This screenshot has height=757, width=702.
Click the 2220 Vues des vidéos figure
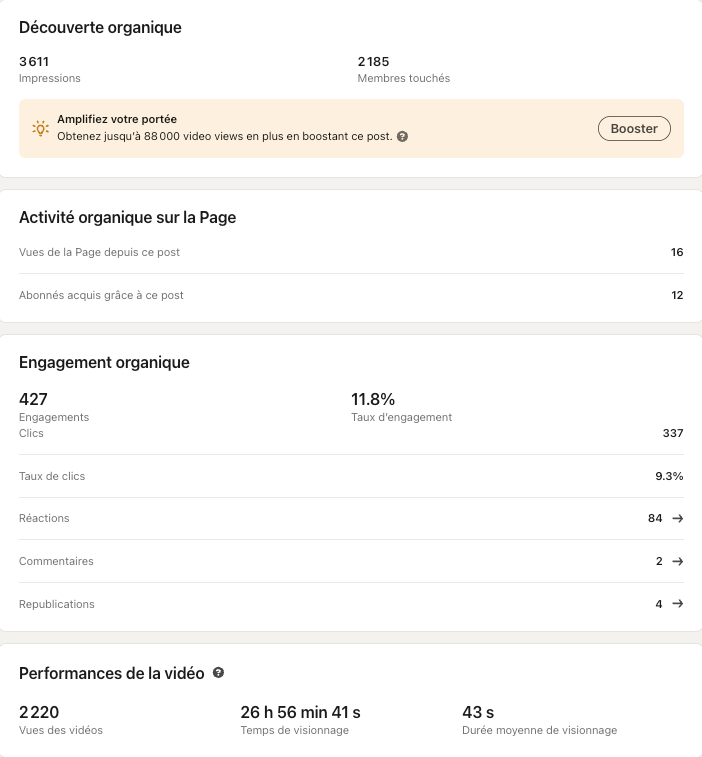(x=39, y=712)
